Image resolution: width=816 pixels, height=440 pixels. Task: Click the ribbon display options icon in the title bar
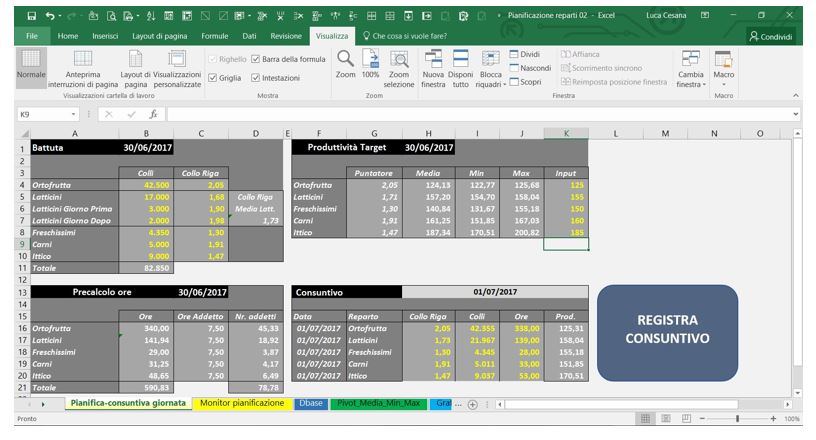click(x=705, y=16)
